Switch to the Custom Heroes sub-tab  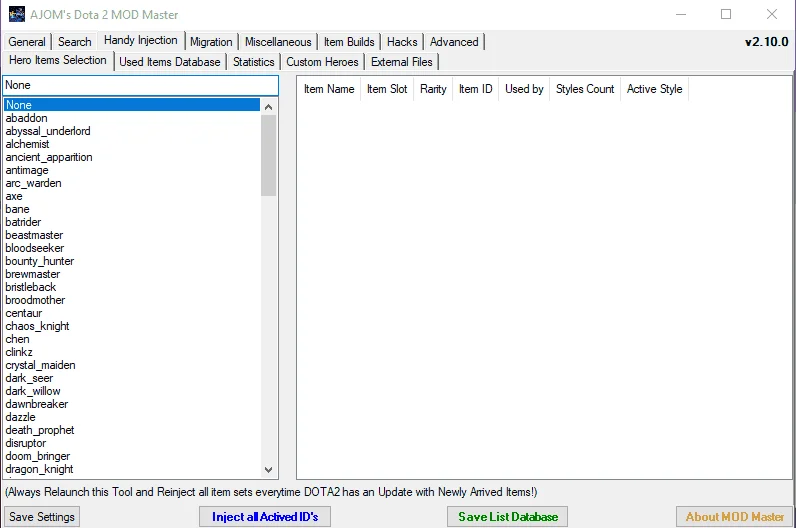click(x=322, y=62)
